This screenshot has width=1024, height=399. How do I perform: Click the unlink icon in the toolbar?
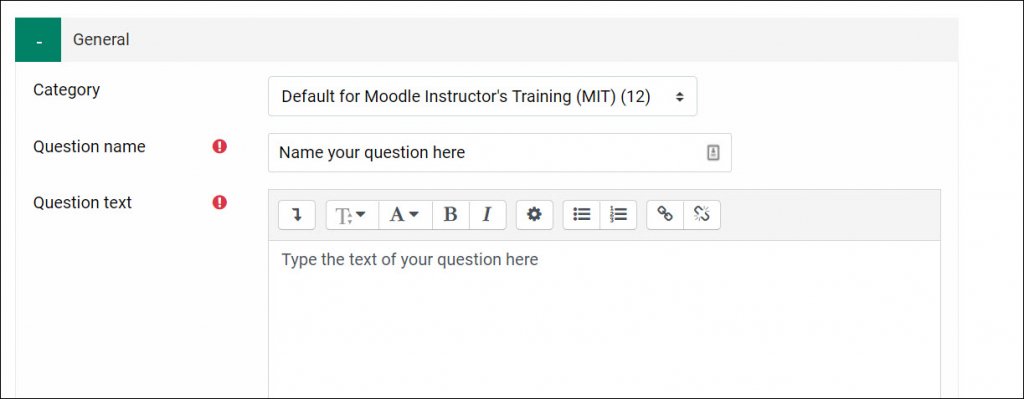click(x=702, y=215)
